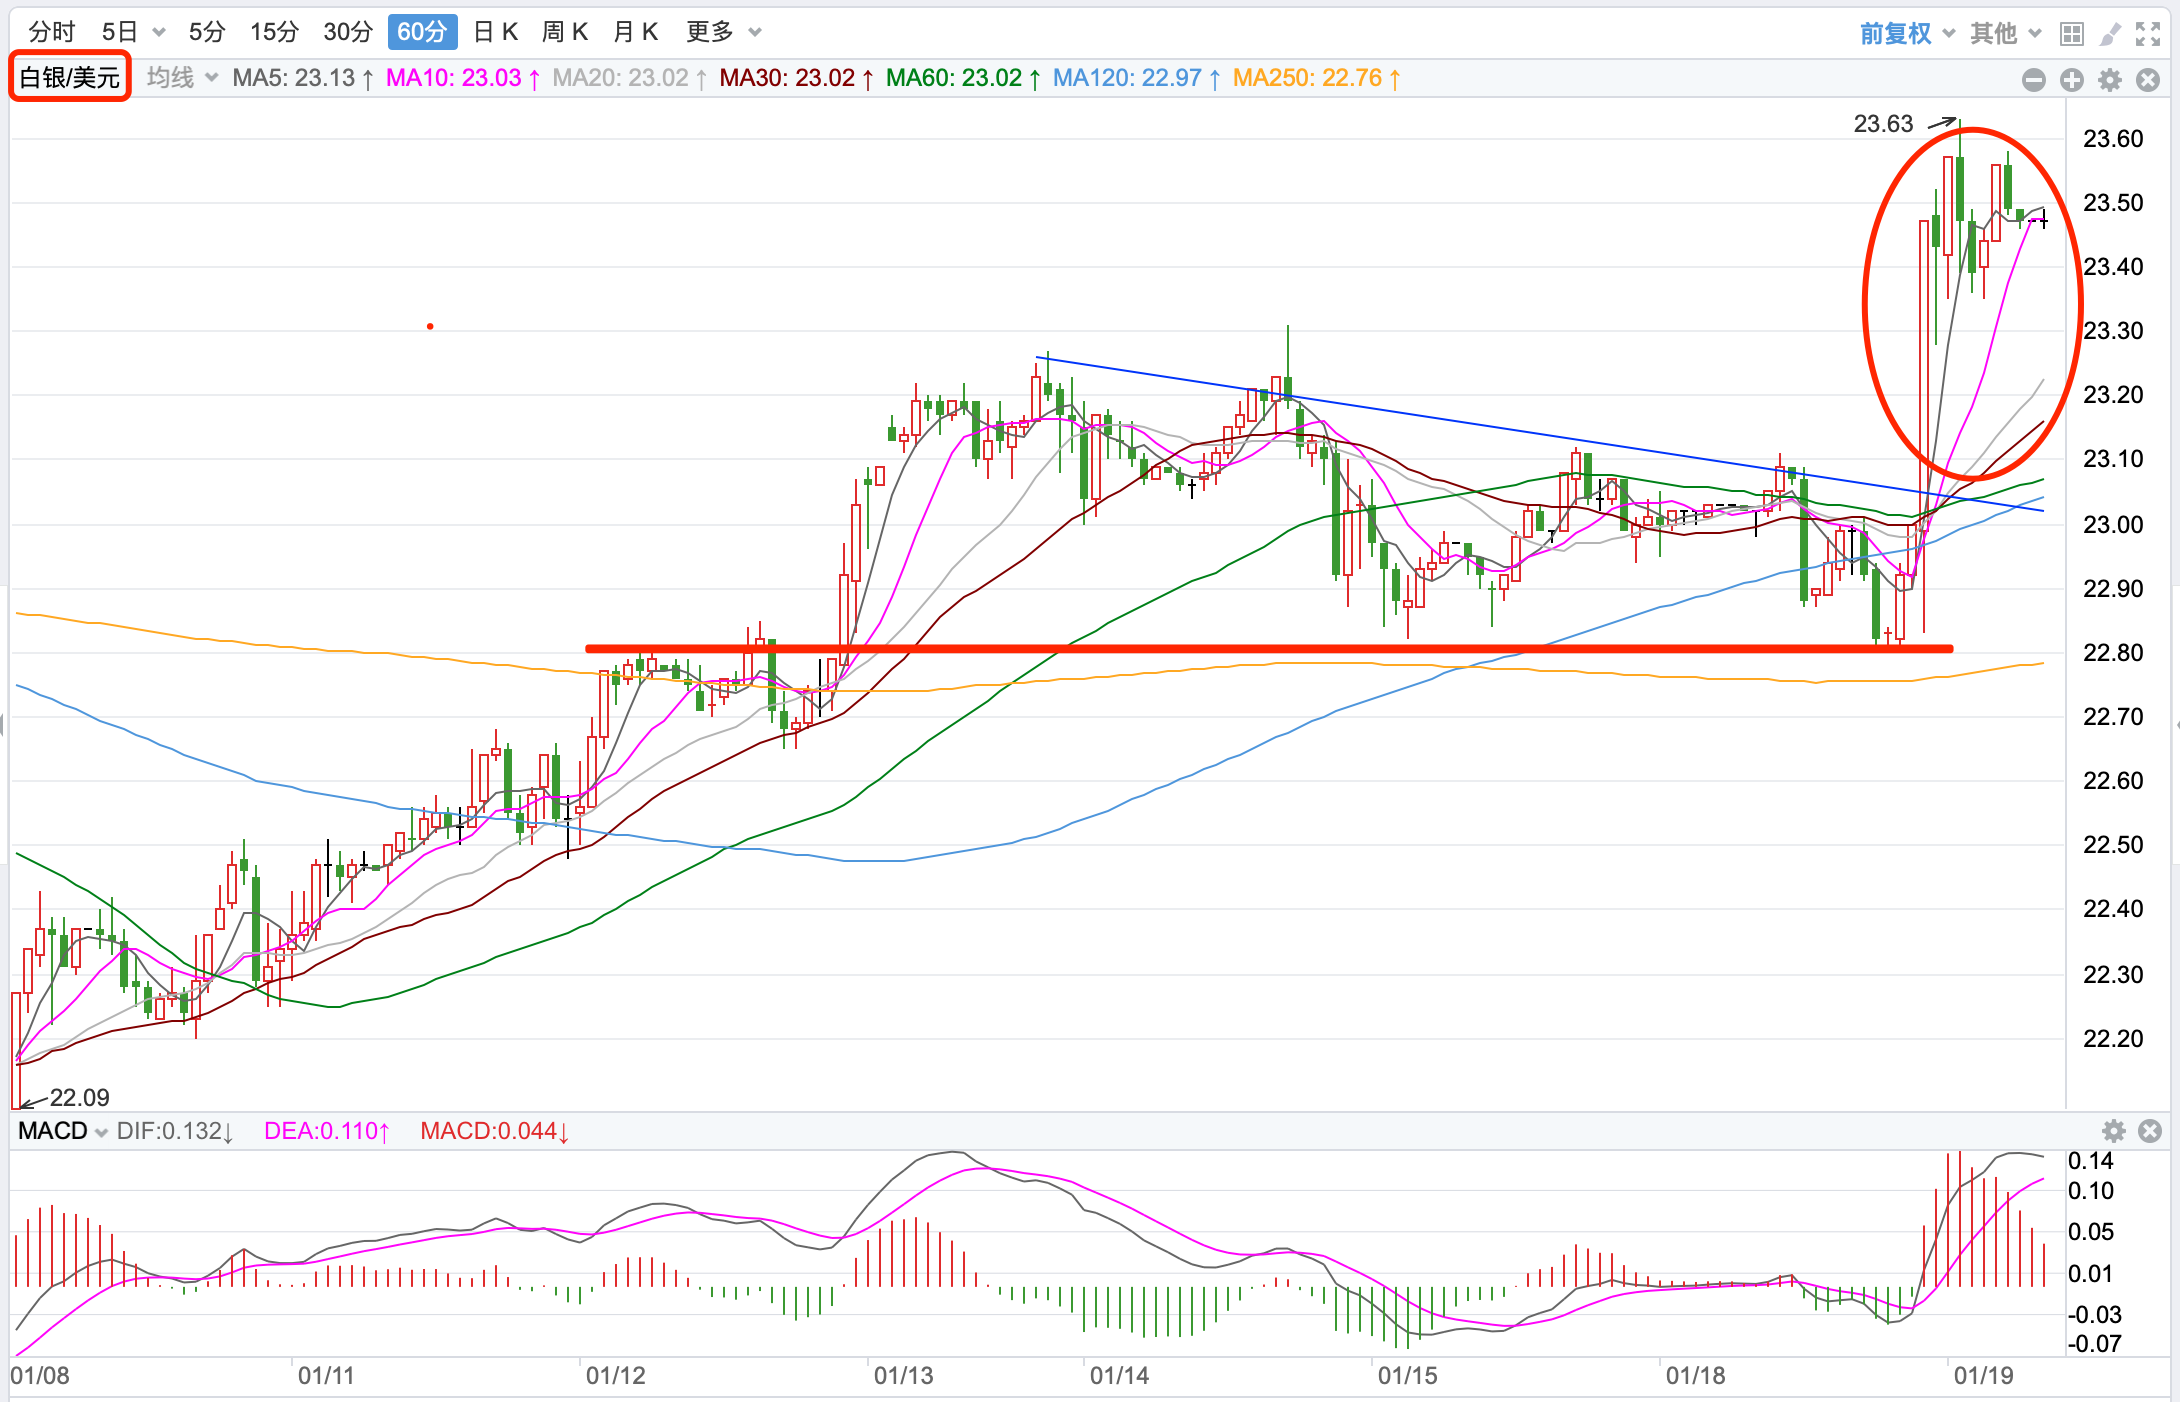Close the moving average overlay with X
2180x1402 pixels.
click(2148, 80)
